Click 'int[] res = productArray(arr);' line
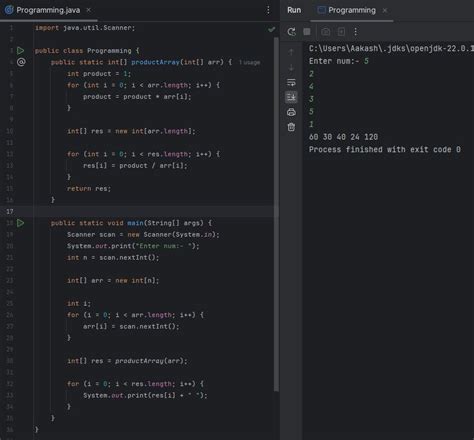This screenshot has height=440, width=474. 127,361
